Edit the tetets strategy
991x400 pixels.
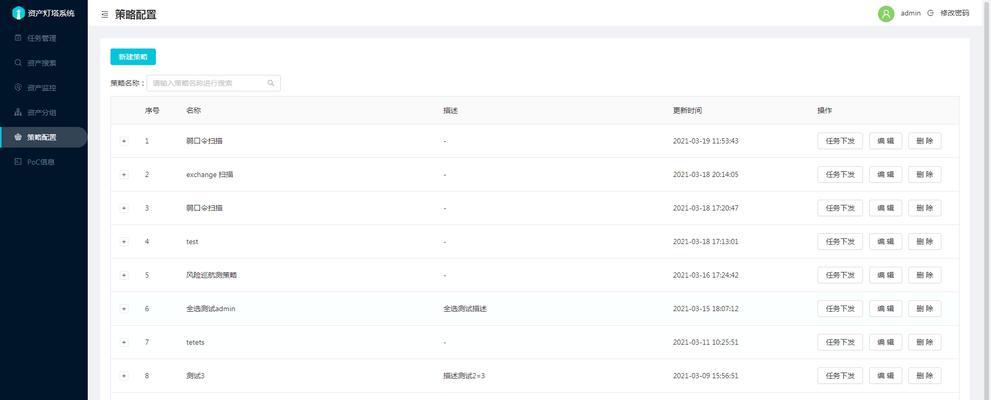point(885,342)
